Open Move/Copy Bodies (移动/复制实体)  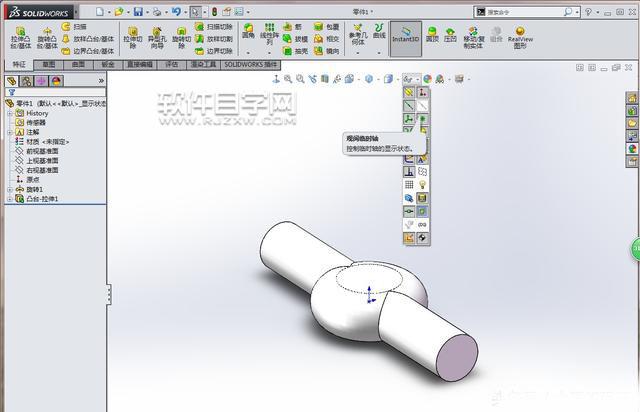pos(473,38)
